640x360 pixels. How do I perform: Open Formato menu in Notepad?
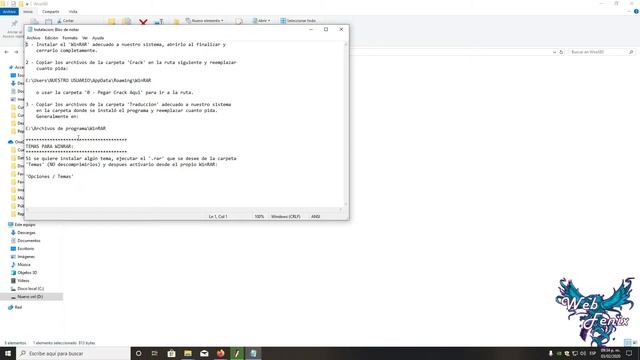pyautogui.click(x=70, y=38)
